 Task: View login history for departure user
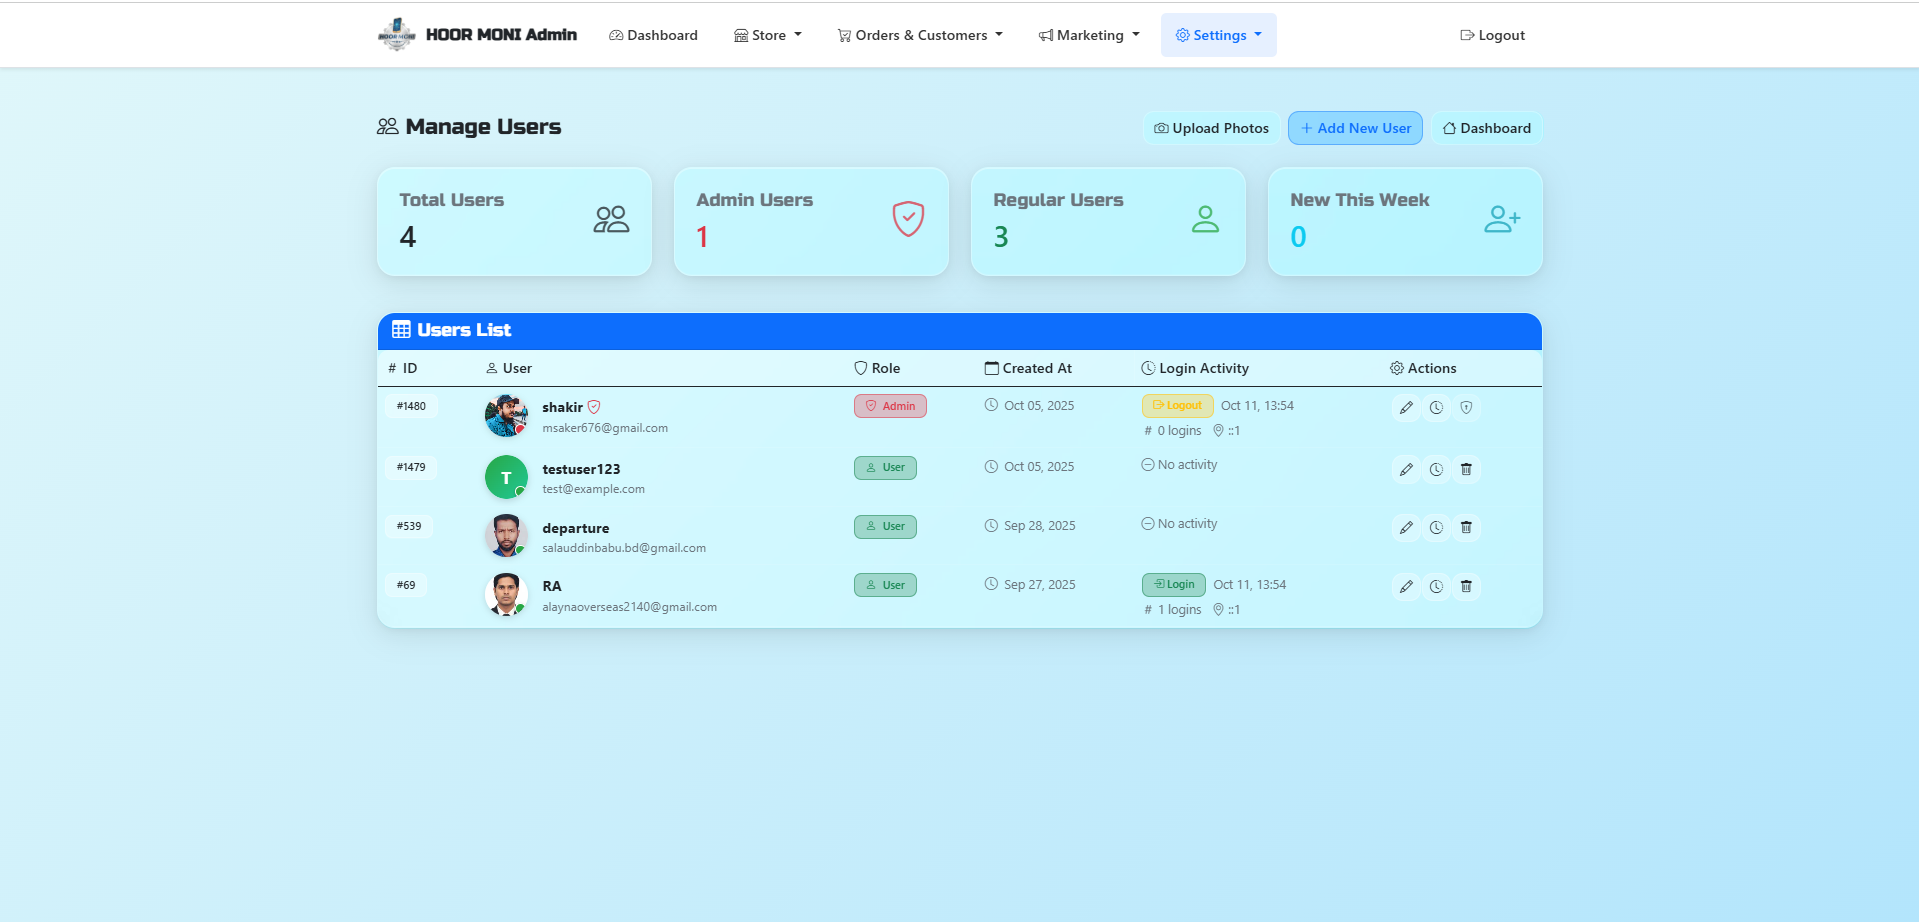click(x=1436, y=527)
